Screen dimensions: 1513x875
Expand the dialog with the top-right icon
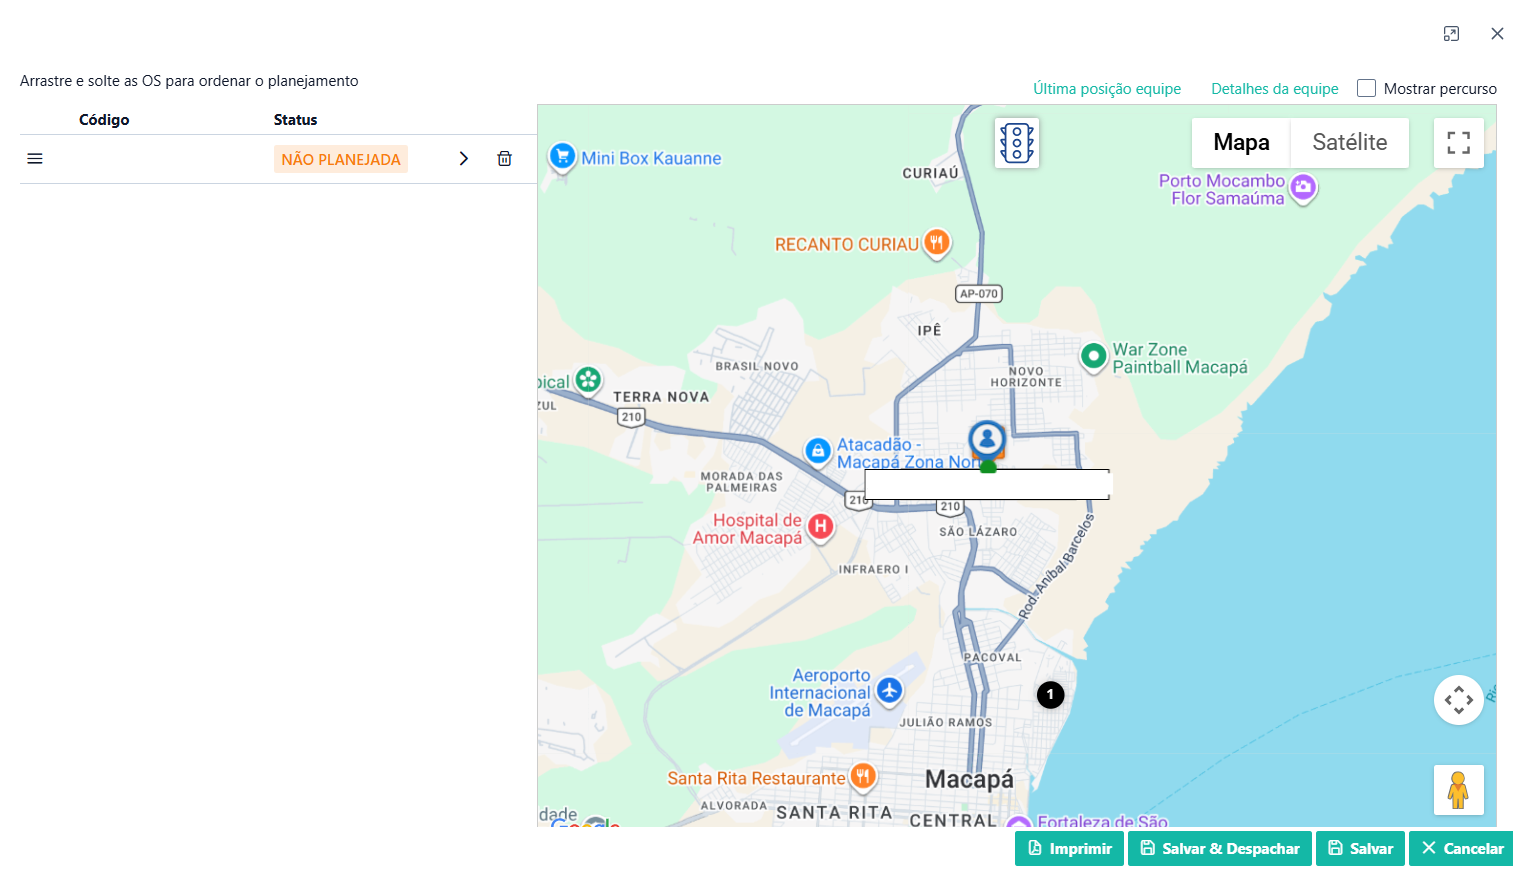click(1451, 34)
